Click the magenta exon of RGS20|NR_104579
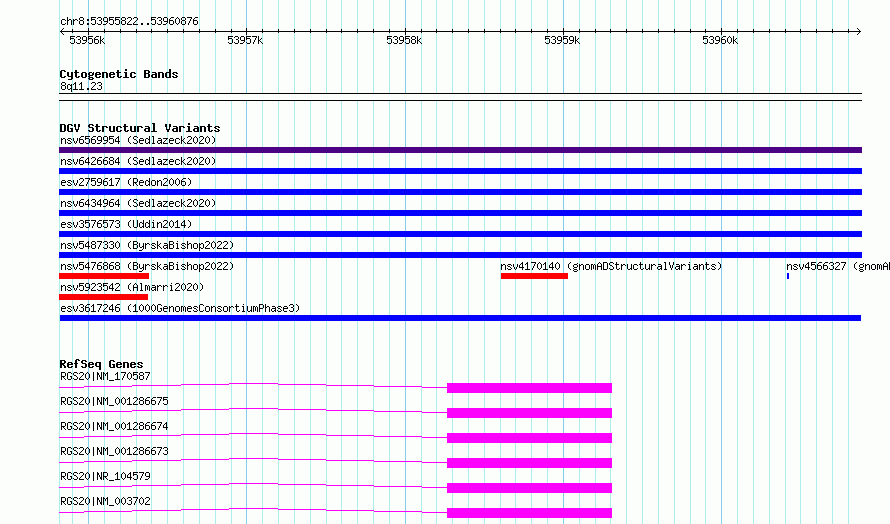890x524 pixels. pyautogui.click(x=530, y=488)
